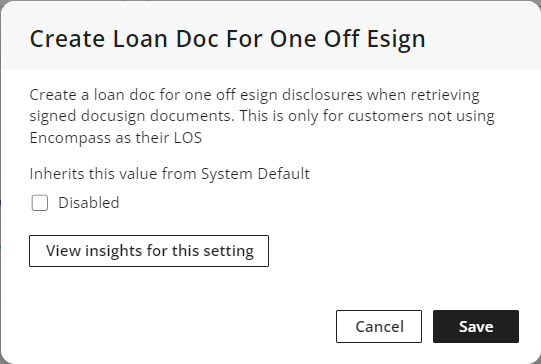The width and height of the screenshot is (541, 364).
Task: Click the System Default text in the inheritance note
Action: point(255,174)
